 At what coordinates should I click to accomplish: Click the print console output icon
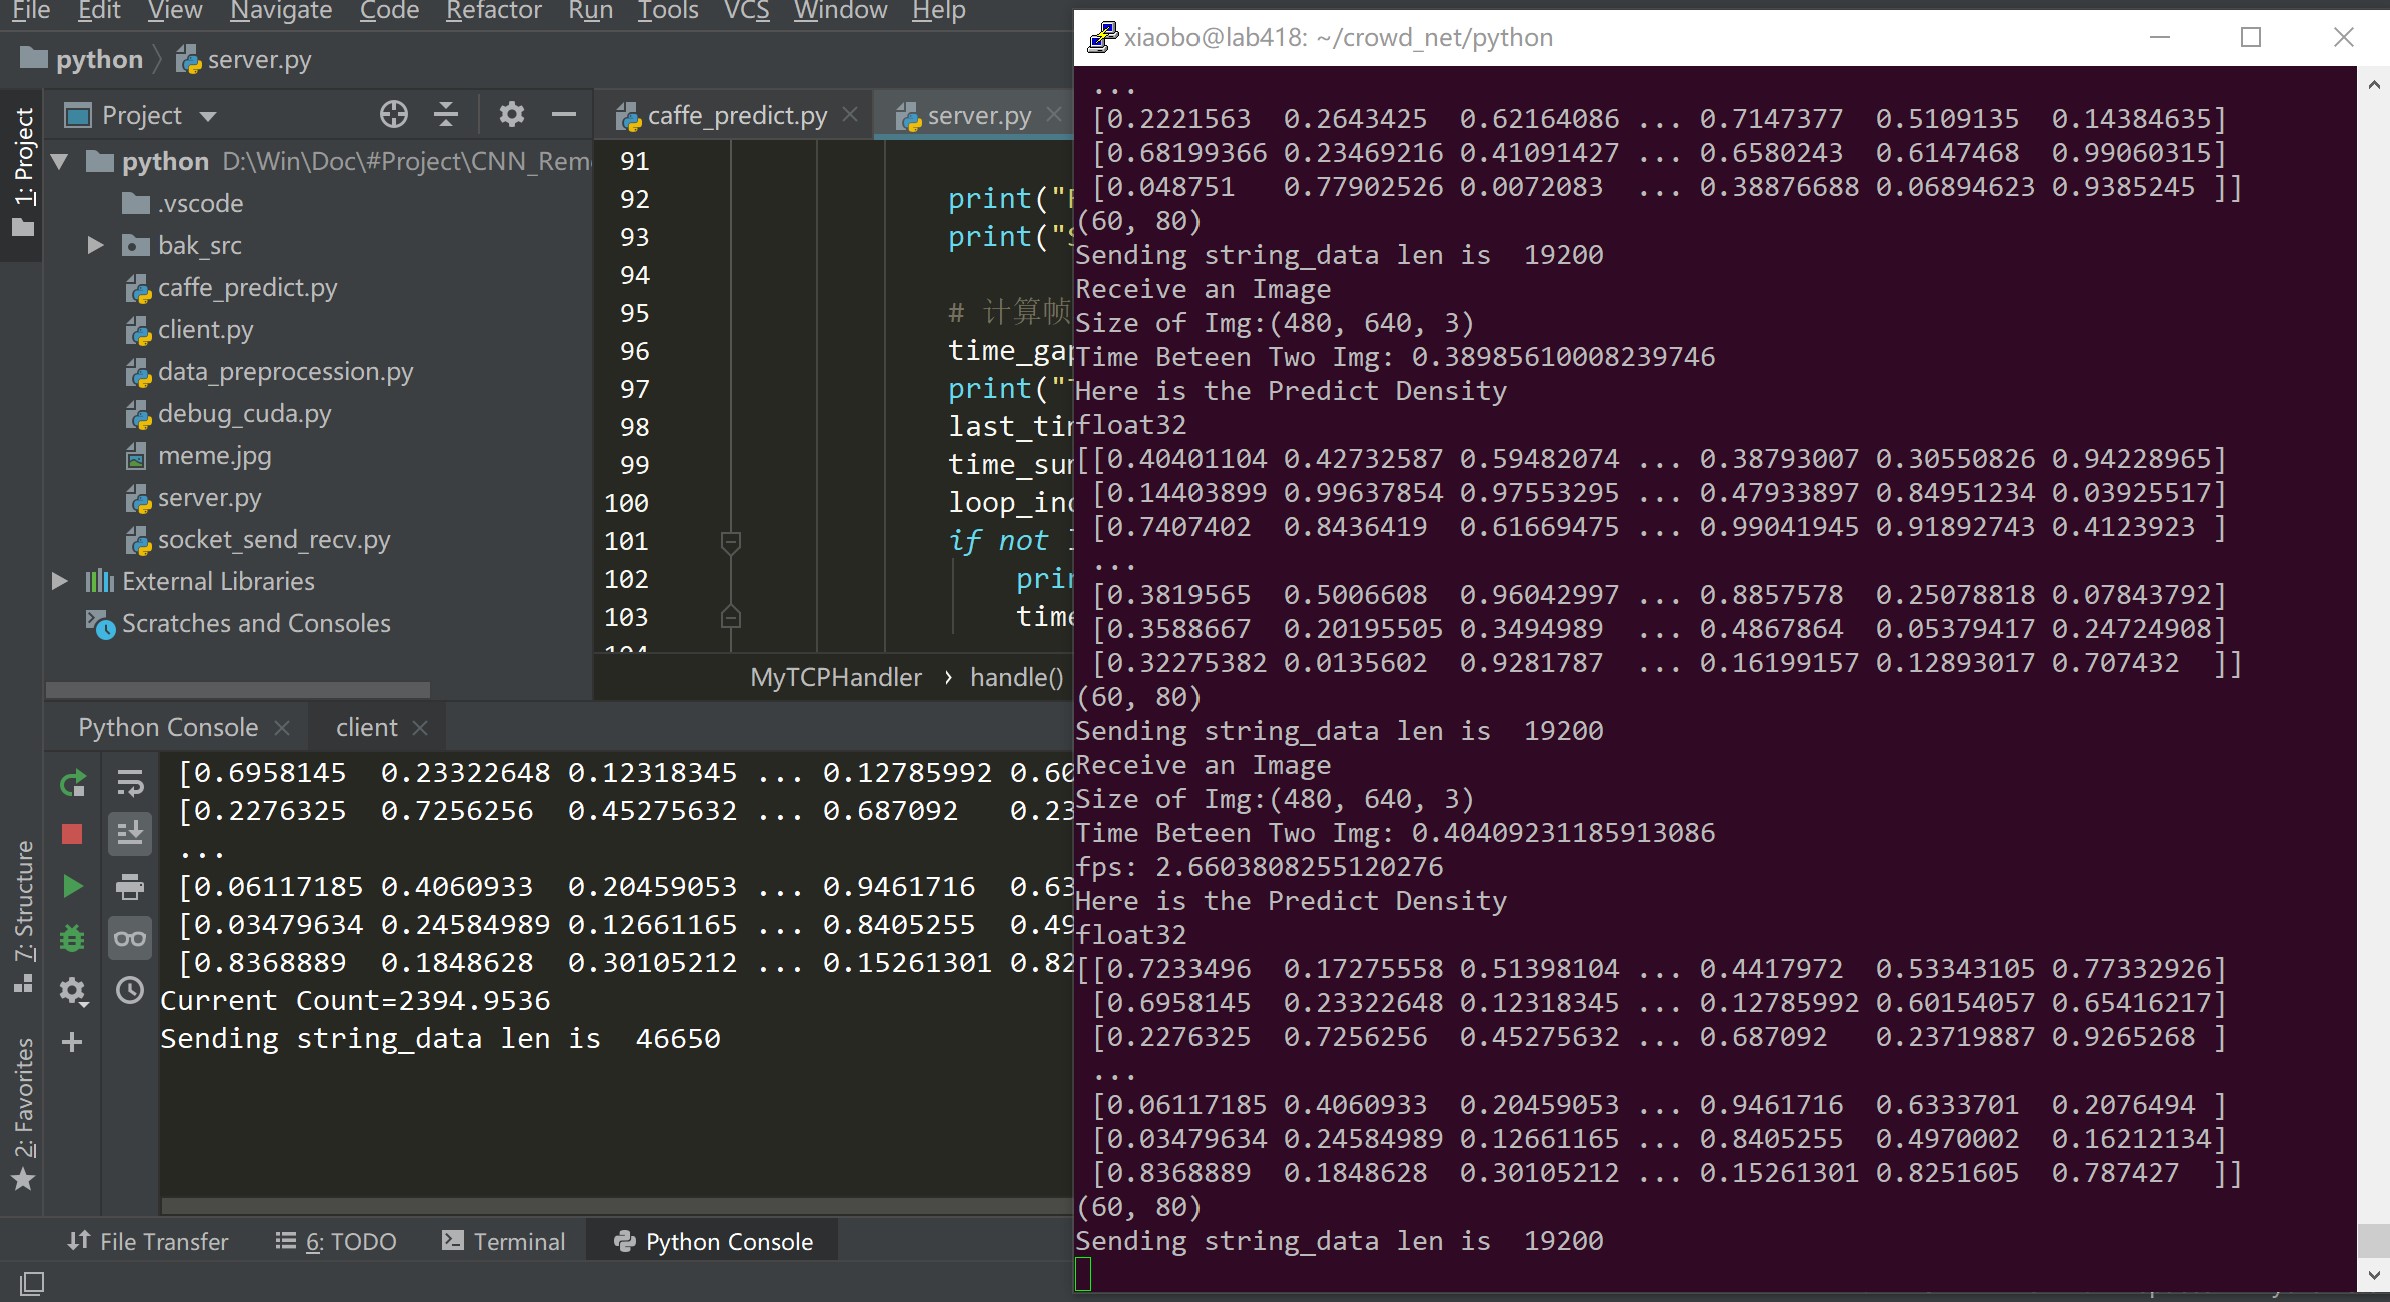130,886
